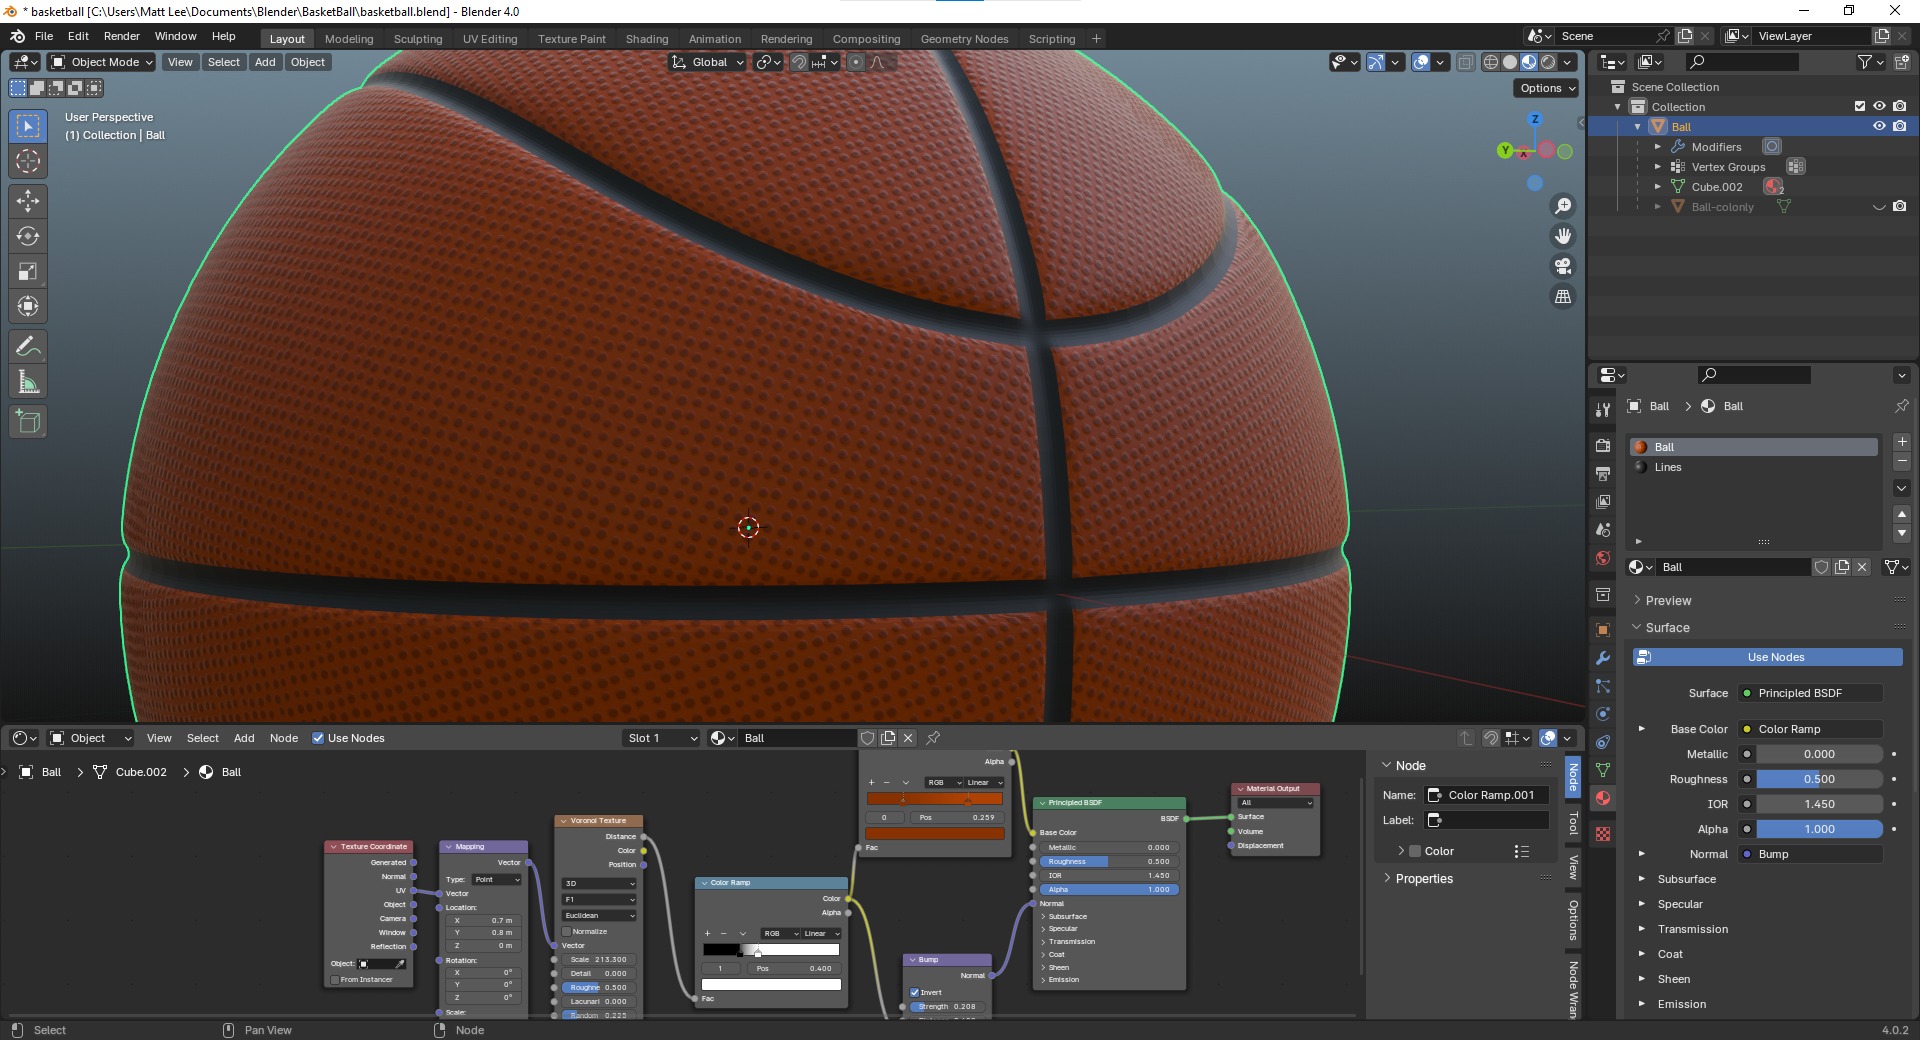Switch to rendered viewport shading
This screenshot has width=1920, height=1040.
click(x=1548, y=62)
